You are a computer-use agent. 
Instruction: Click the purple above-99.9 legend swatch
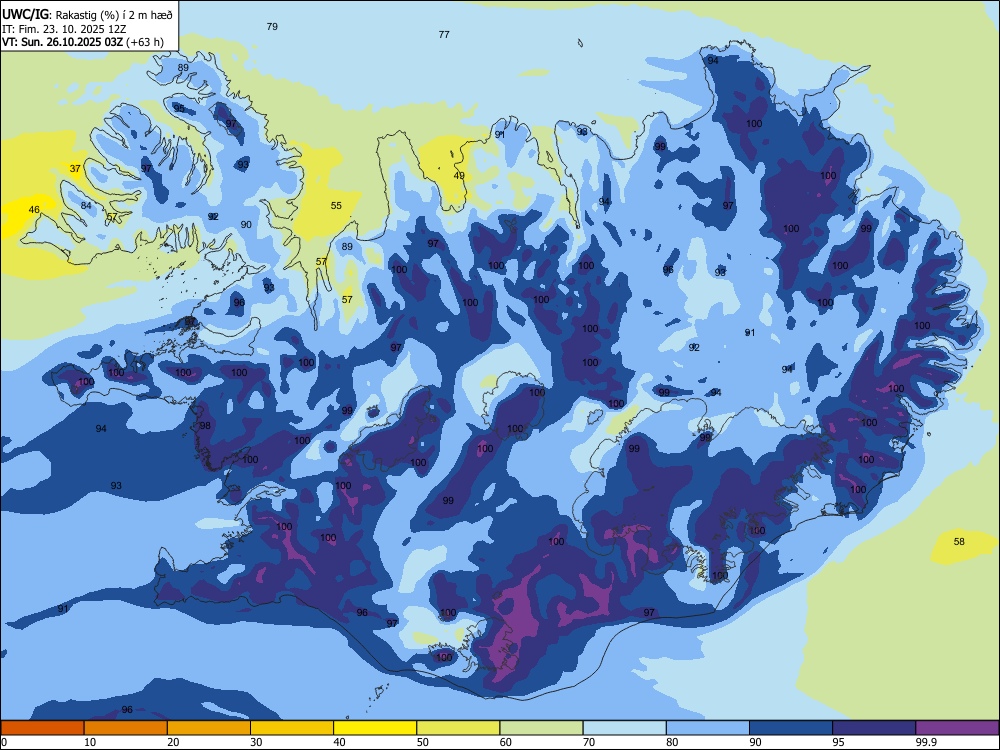point(957,728)
